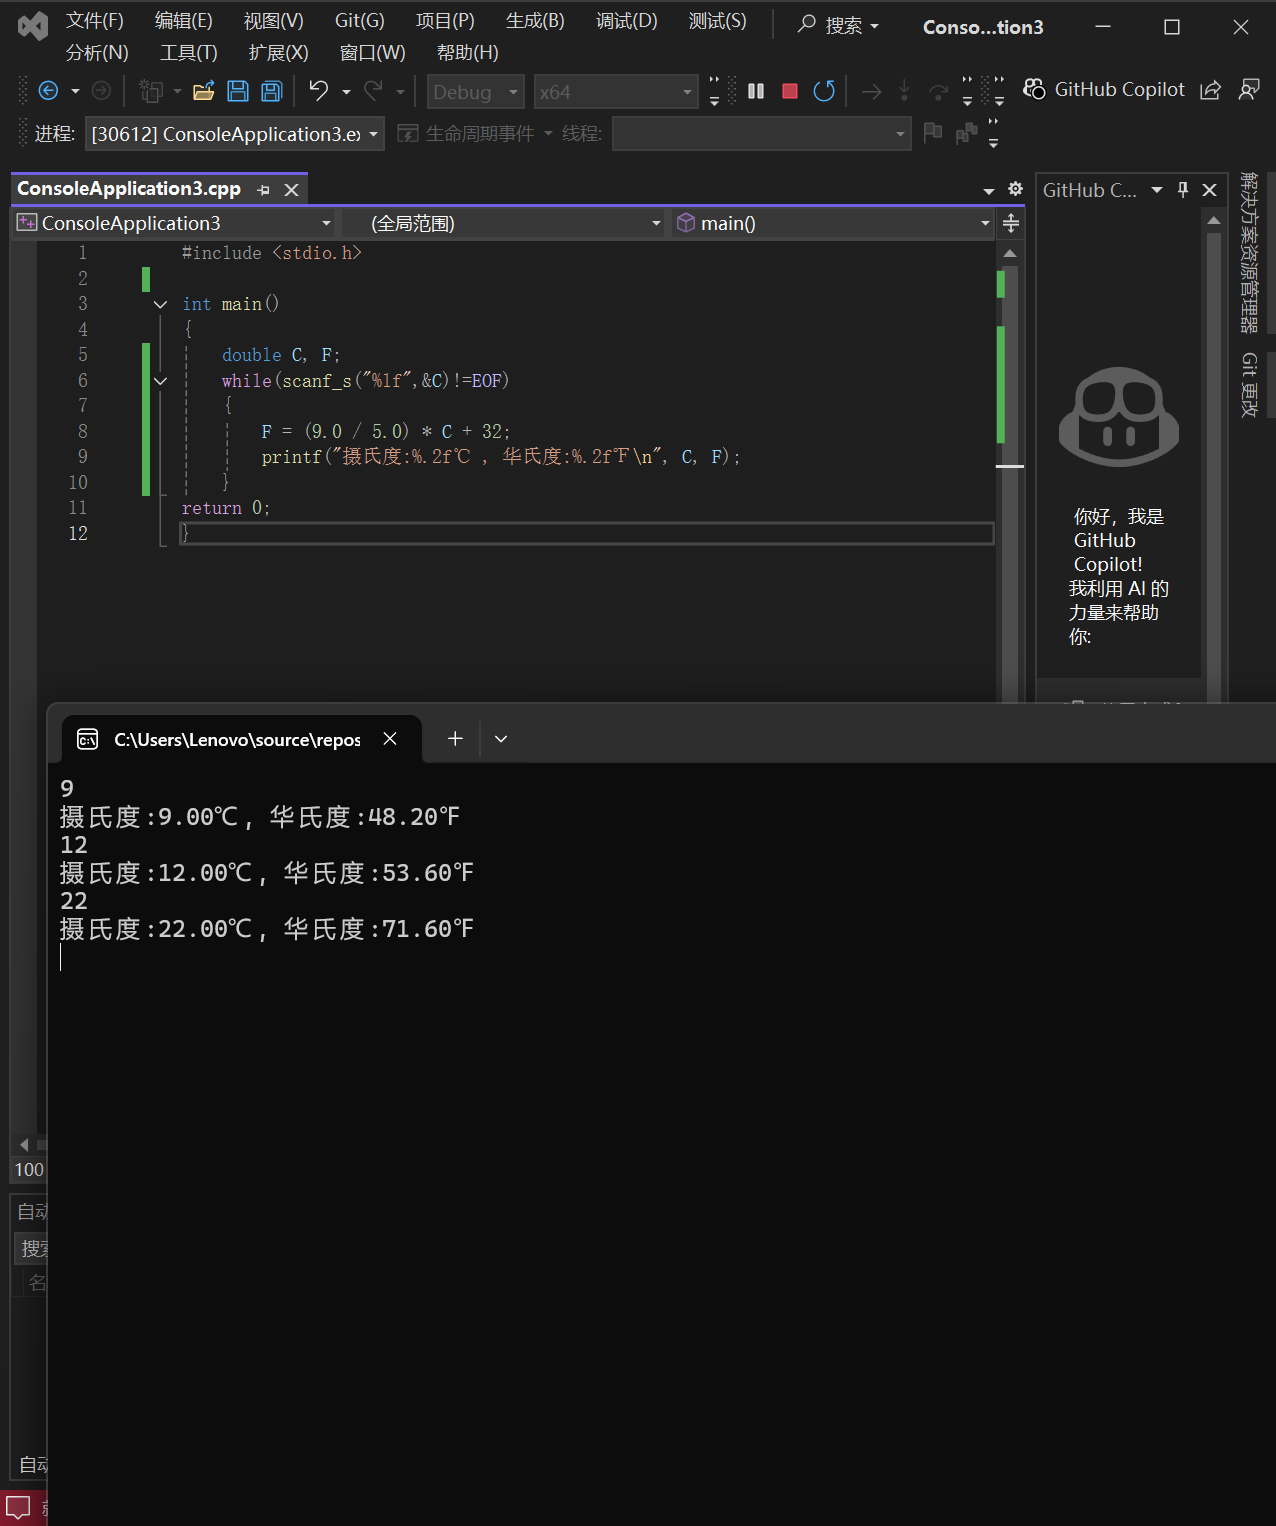The image size is (1276, 1526).
Task: Collapse the int main() code block
Action: pos(160,304)
